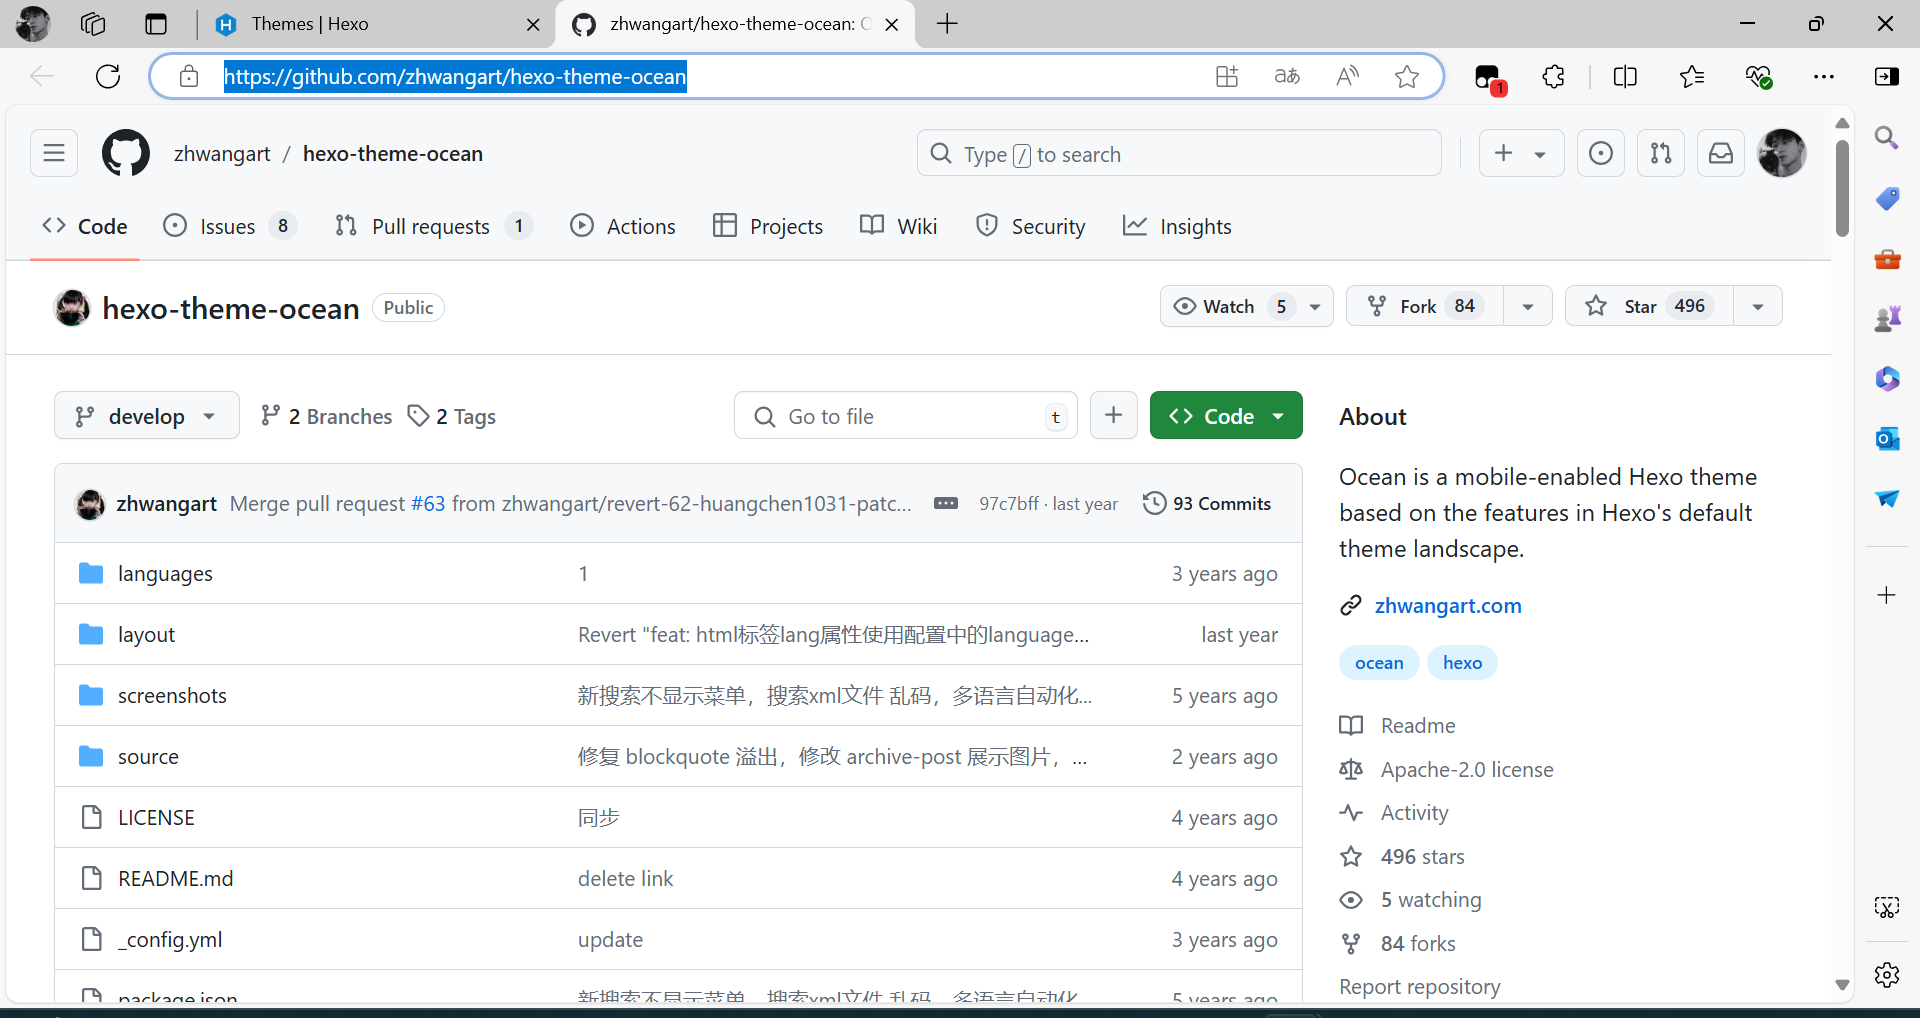Viewport: 1920px width, 1018px height.
Task: Add file using the plus button
Action: pos(1114,415)
